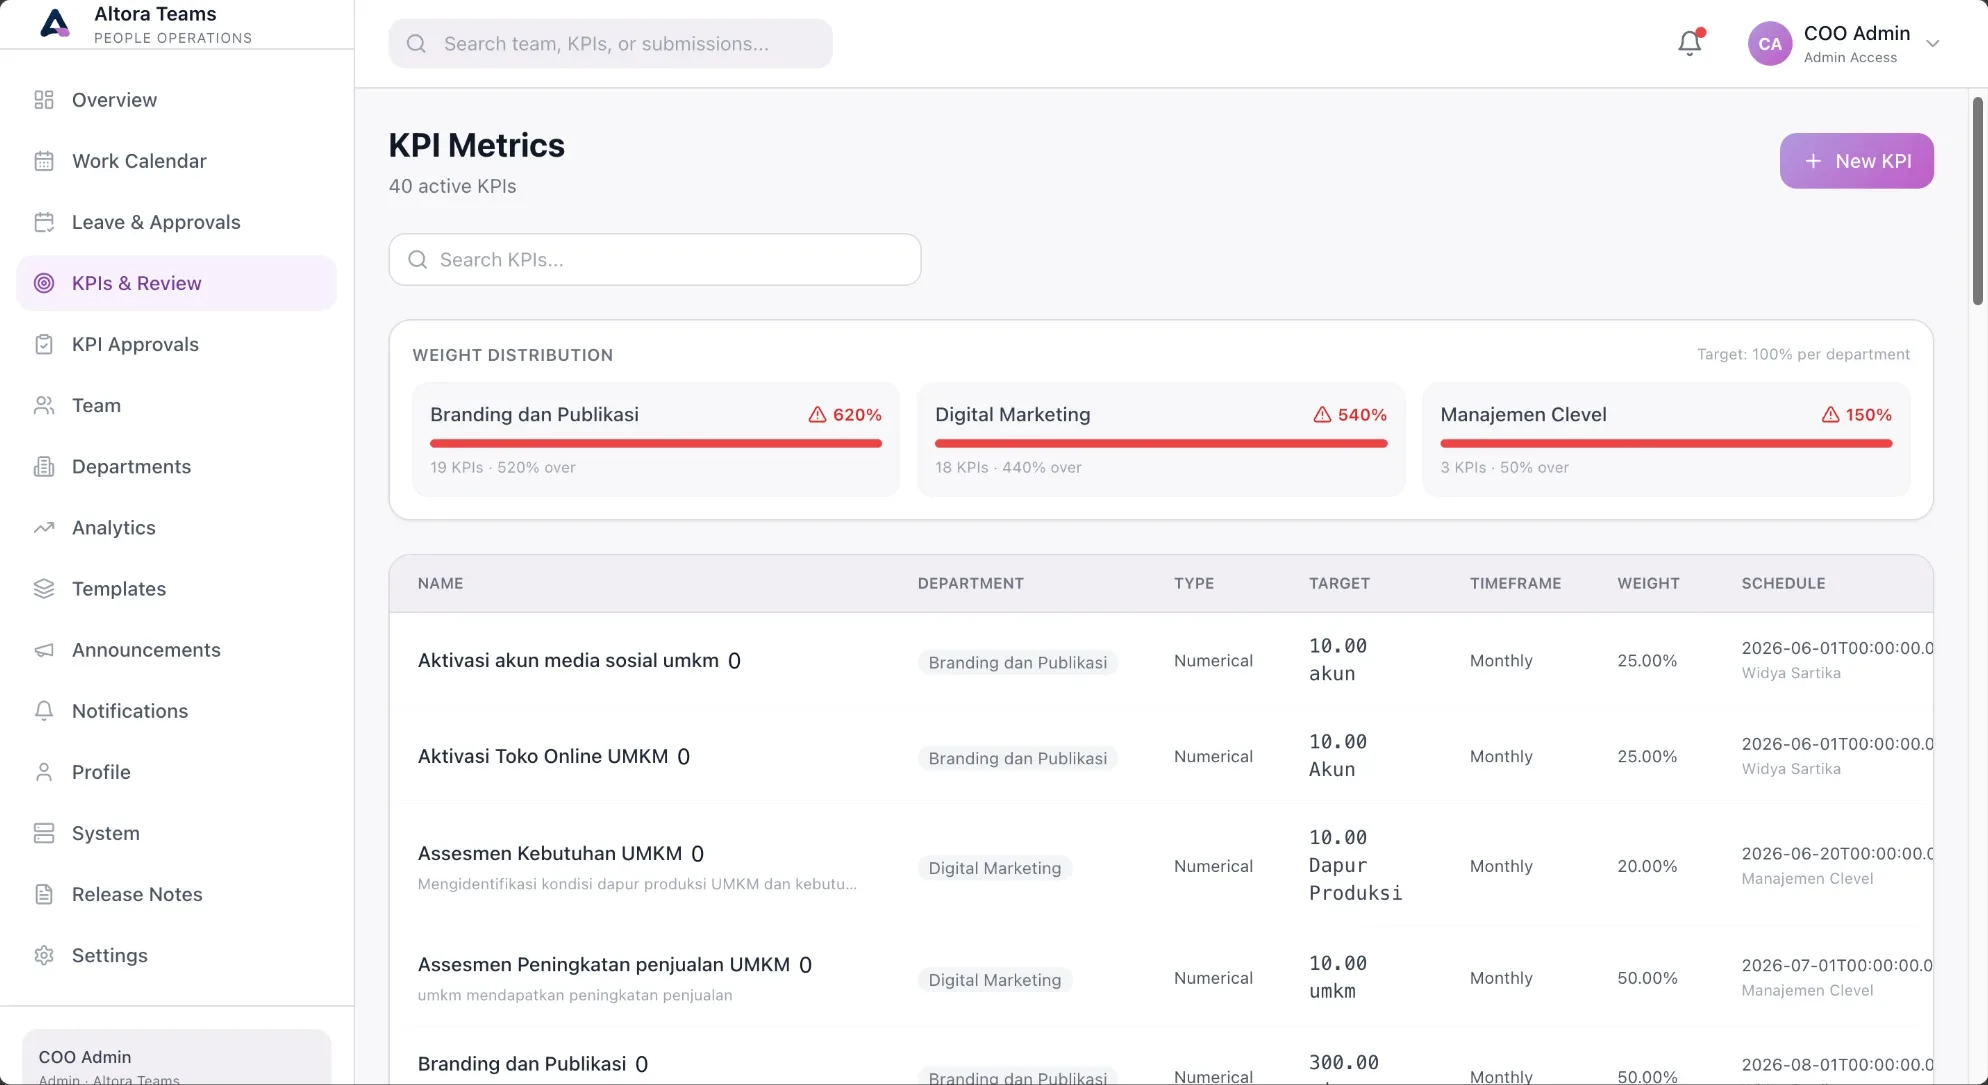Screen dimensions: 1988x1085
Task: Click the Digital Marketing red progress bar
Action: (x=1161, y=443)
